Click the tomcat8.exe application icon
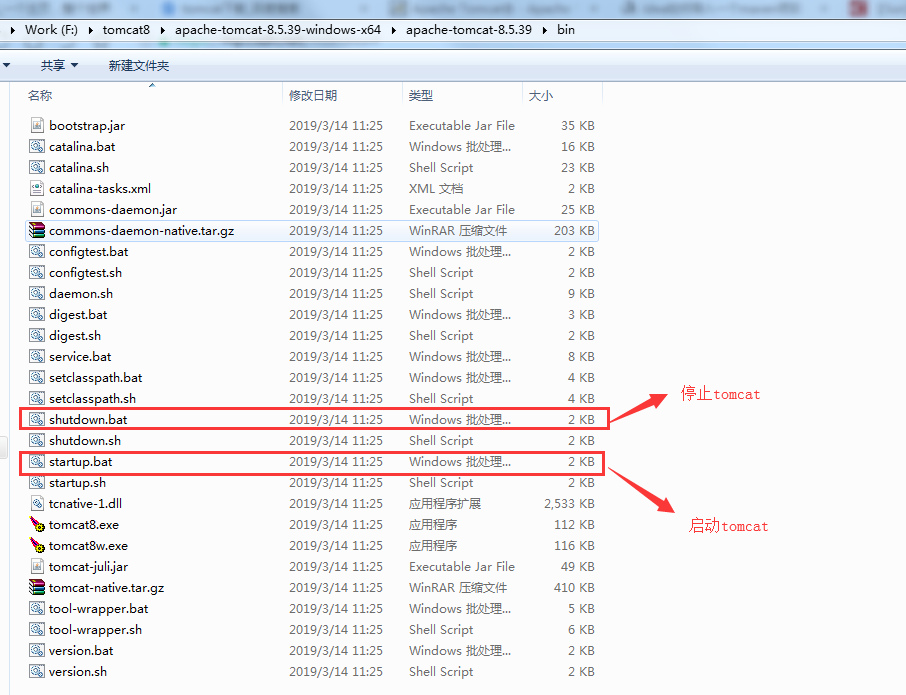906x695 pixels. coord(37,524)
